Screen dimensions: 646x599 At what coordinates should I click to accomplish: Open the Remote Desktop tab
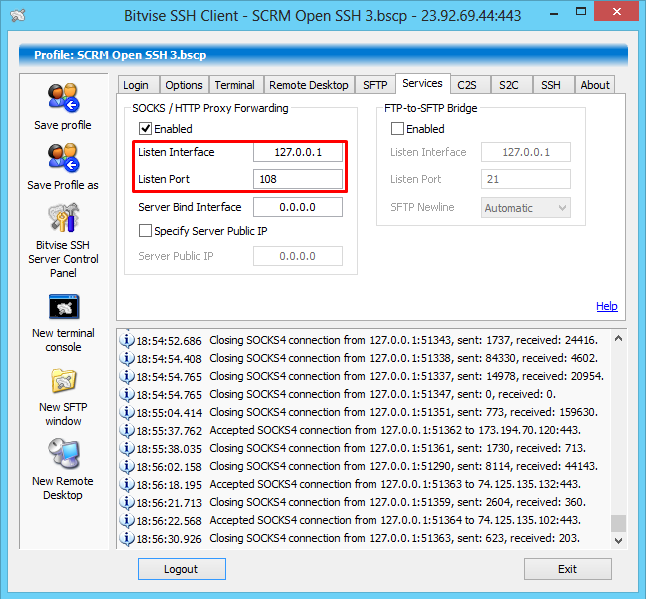point(309,85)
